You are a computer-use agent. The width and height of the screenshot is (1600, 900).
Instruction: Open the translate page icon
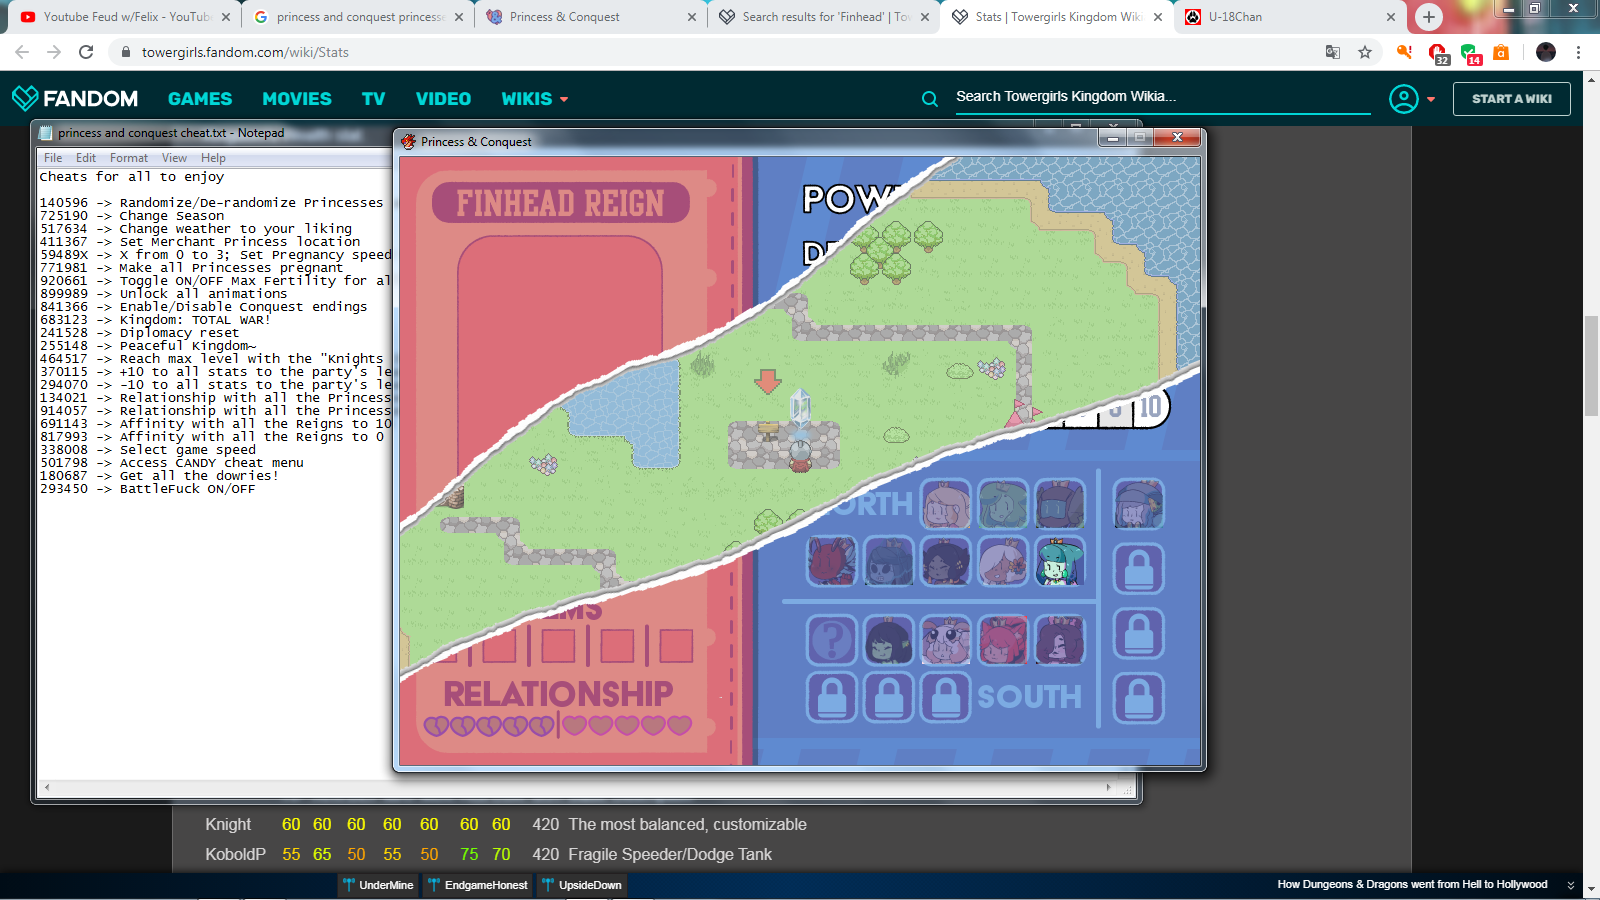[1333, 52]
